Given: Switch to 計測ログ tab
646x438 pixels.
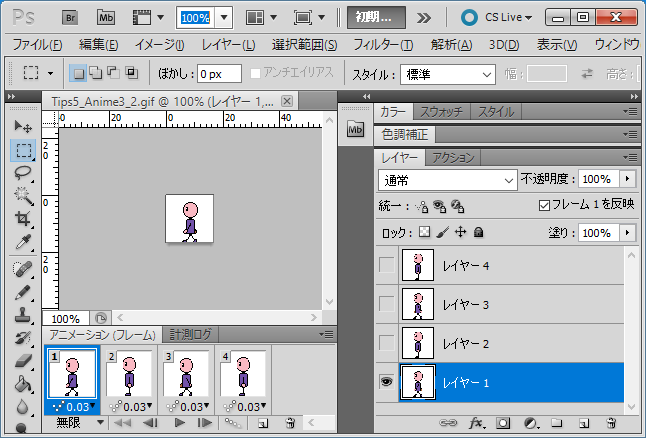Looking at the screenshot, I should tap(190, 335).
